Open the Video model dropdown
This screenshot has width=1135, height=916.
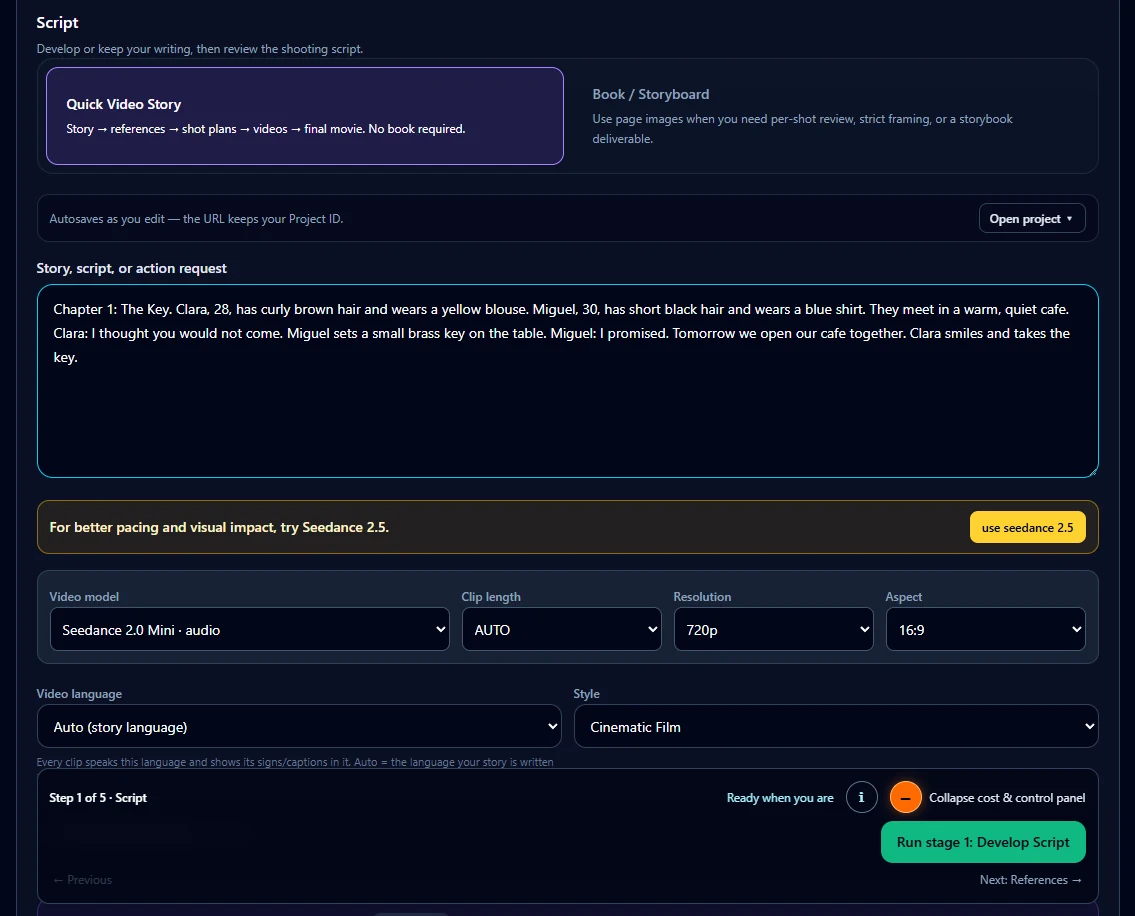(250, 629)
